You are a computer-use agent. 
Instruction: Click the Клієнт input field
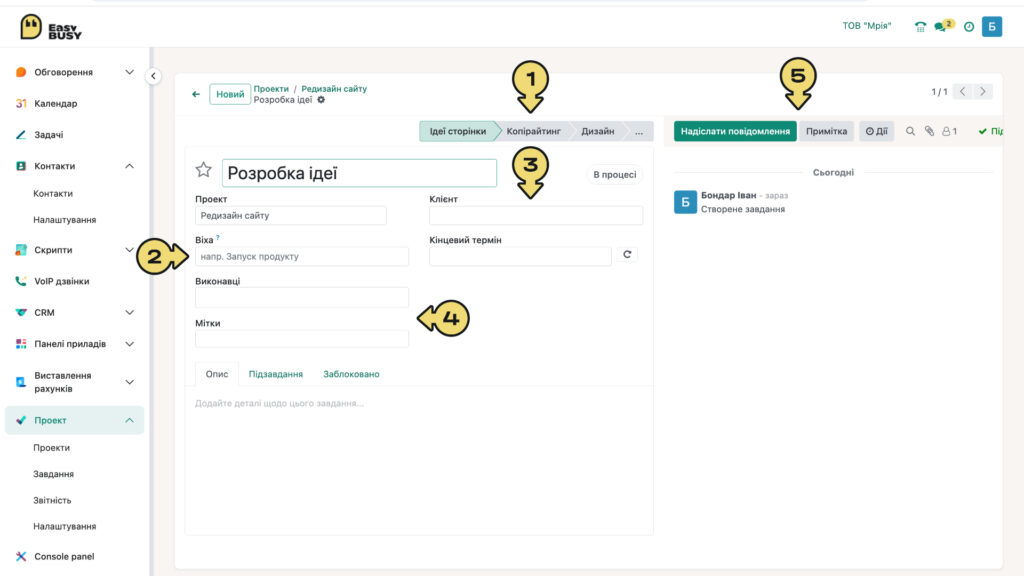536,216
